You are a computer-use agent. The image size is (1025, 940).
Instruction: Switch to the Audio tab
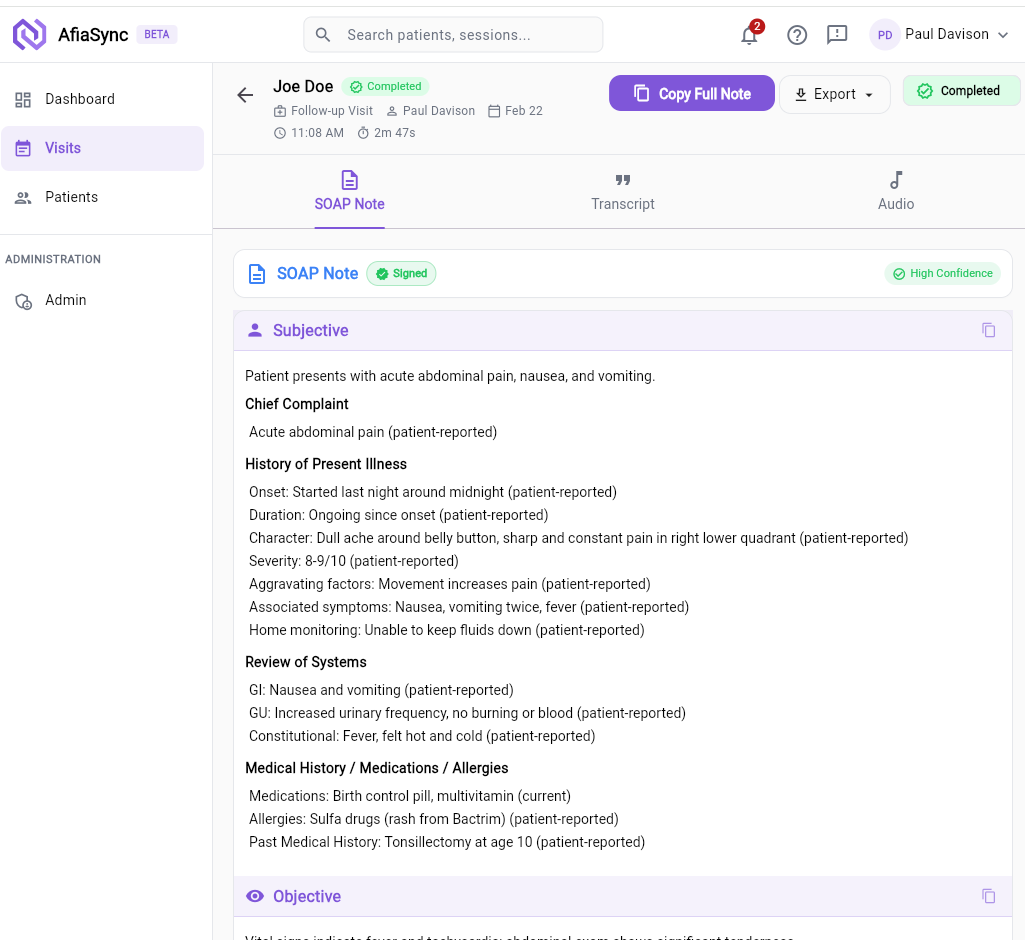tap(895, 193)
